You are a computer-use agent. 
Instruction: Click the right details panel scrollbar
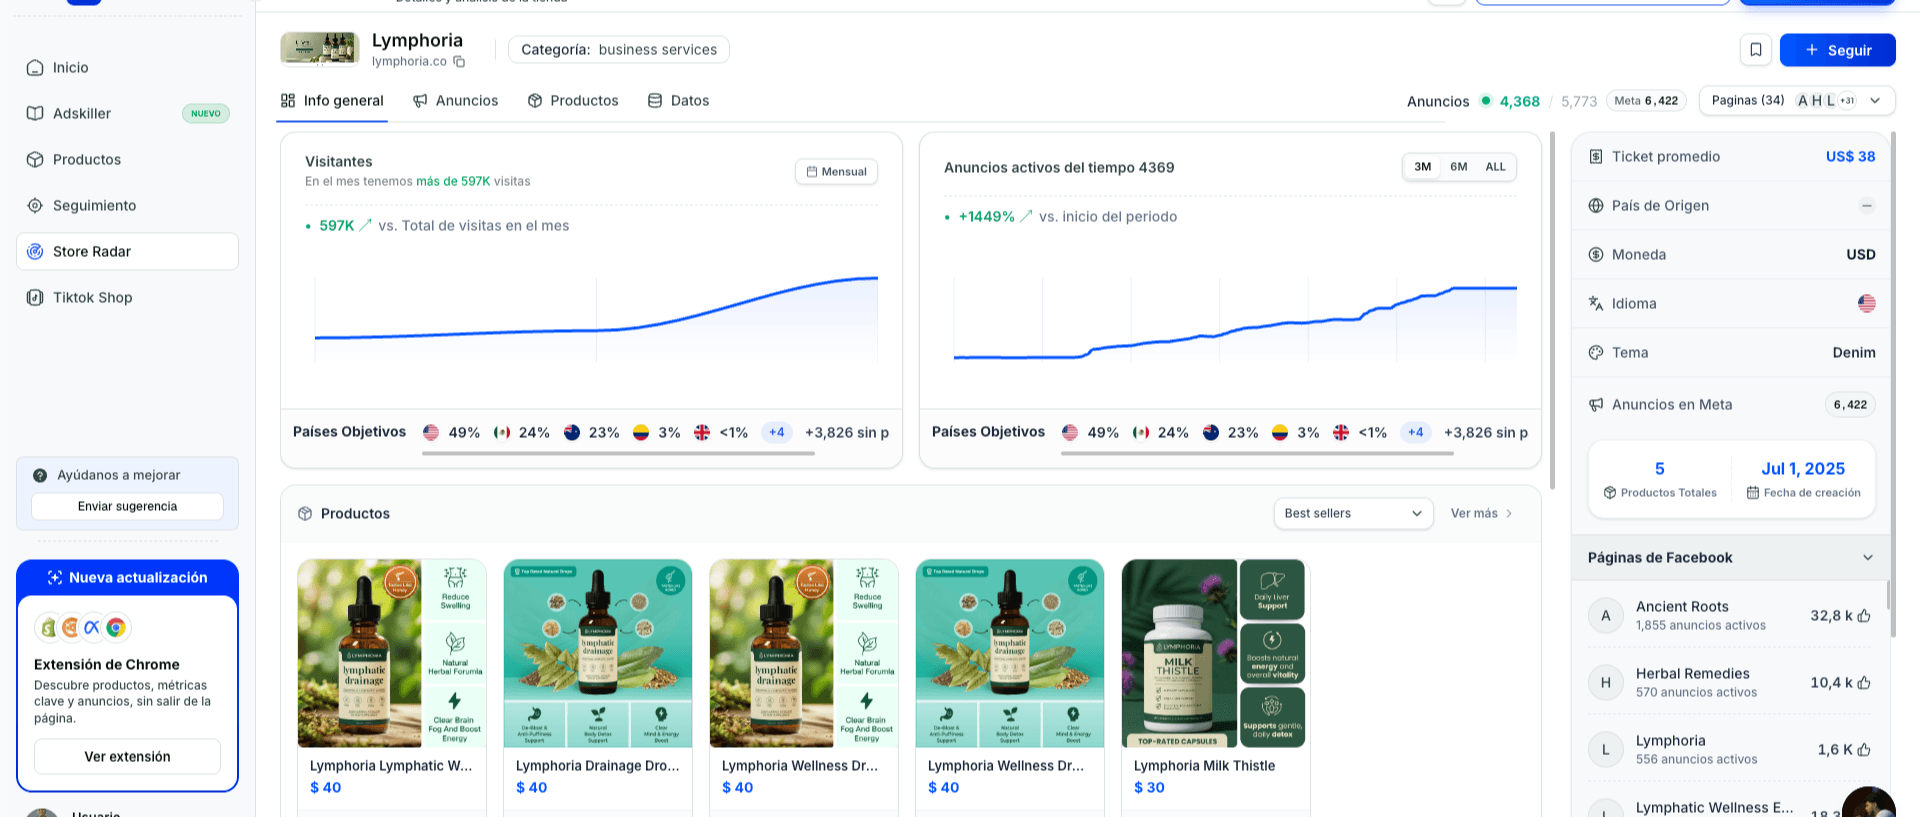click(1893, 385)
